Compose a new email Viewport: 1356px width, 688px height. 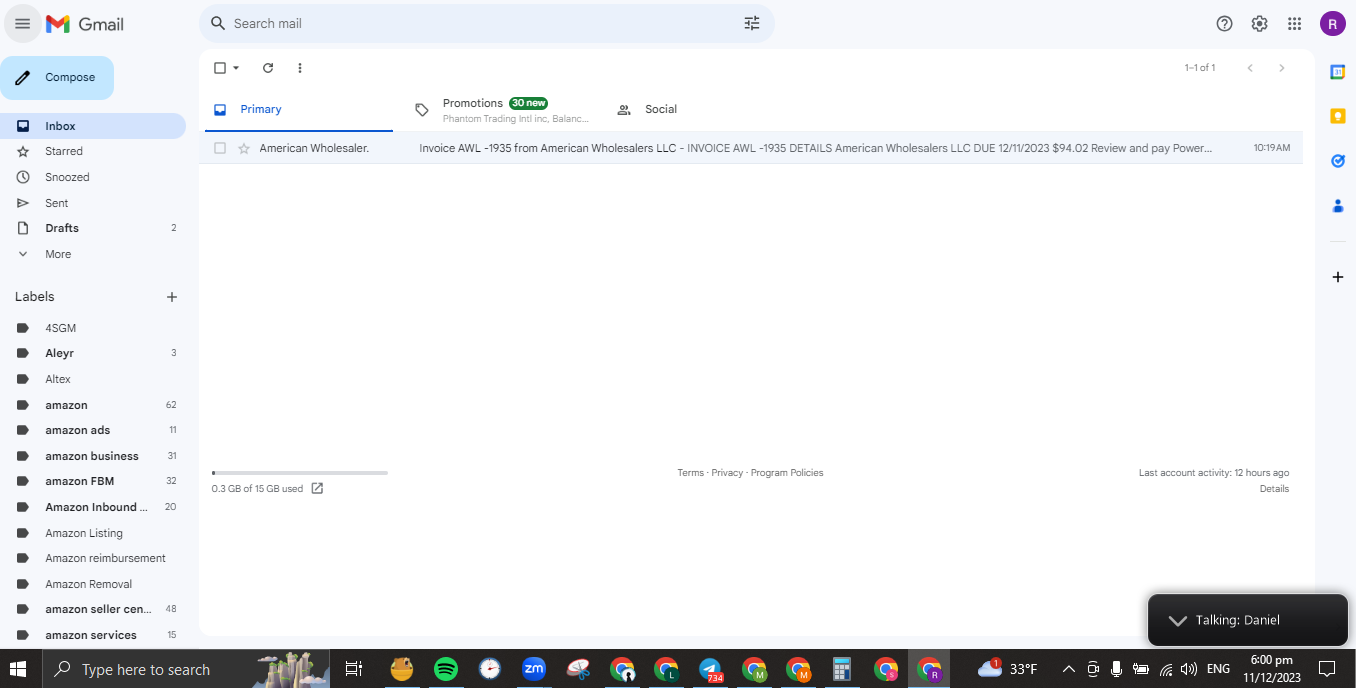[57, 78]
